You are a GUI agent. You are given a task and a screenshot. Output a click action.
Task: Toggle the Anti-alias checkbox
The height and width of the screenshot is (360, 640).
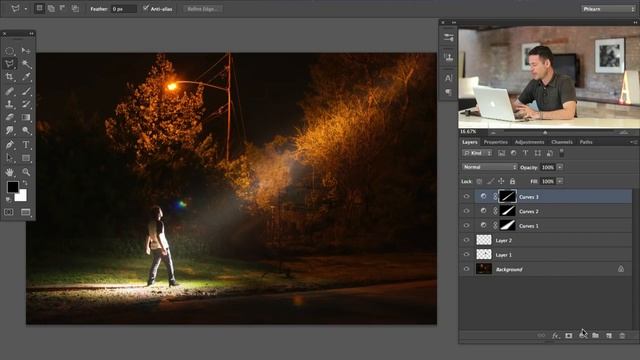coord(146,8)
